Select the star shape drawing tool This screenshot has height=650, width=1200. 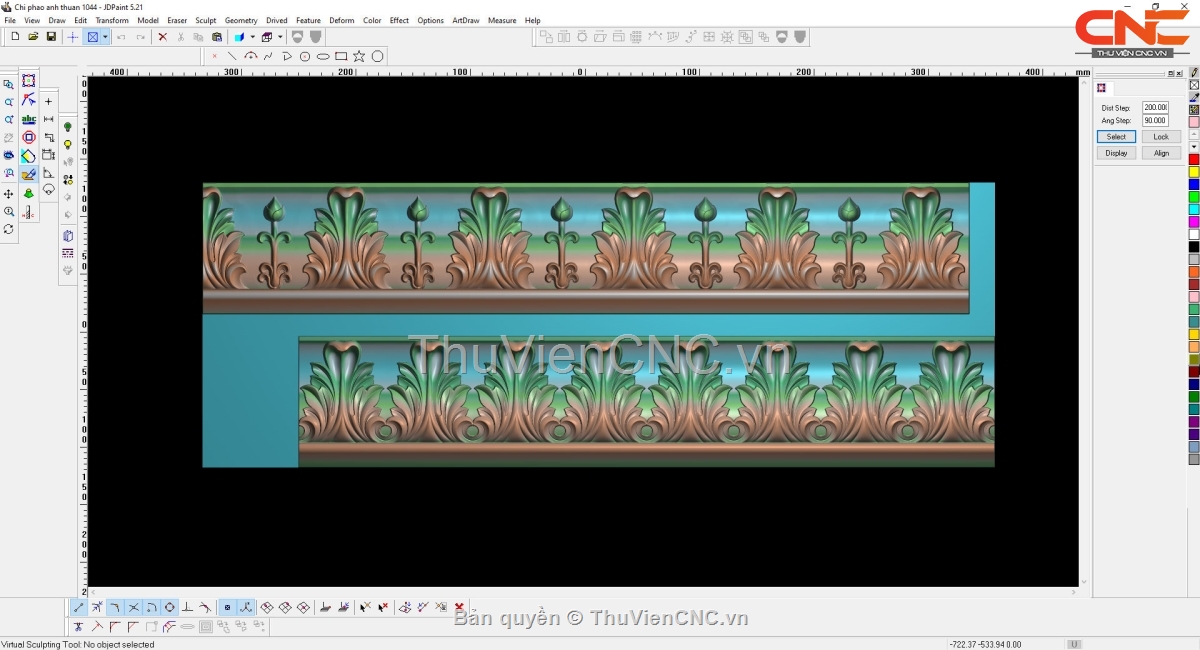359,57
